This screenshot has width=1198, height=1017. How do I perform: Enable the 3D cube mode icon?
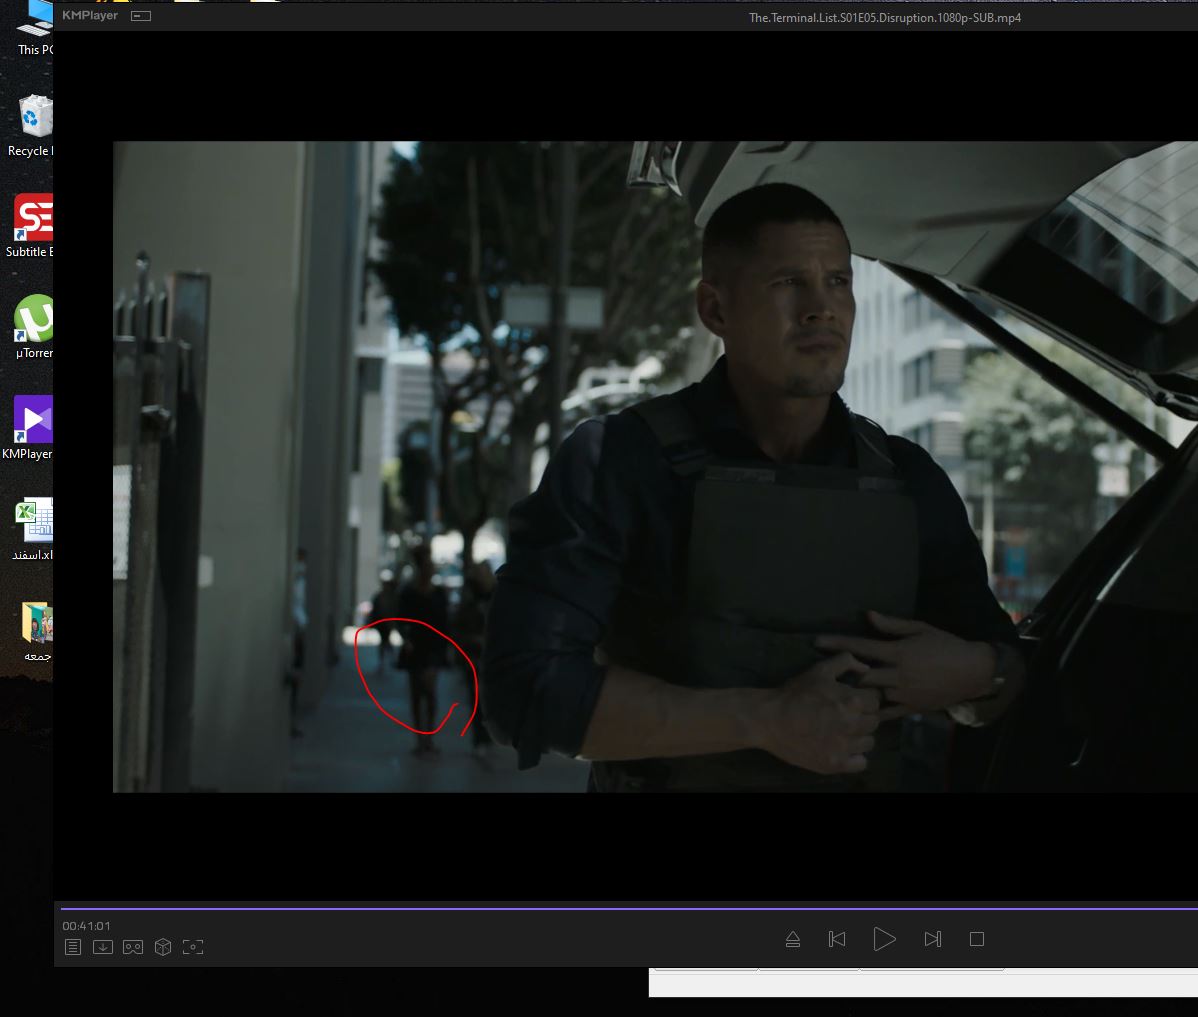click(x=163, y=947)
